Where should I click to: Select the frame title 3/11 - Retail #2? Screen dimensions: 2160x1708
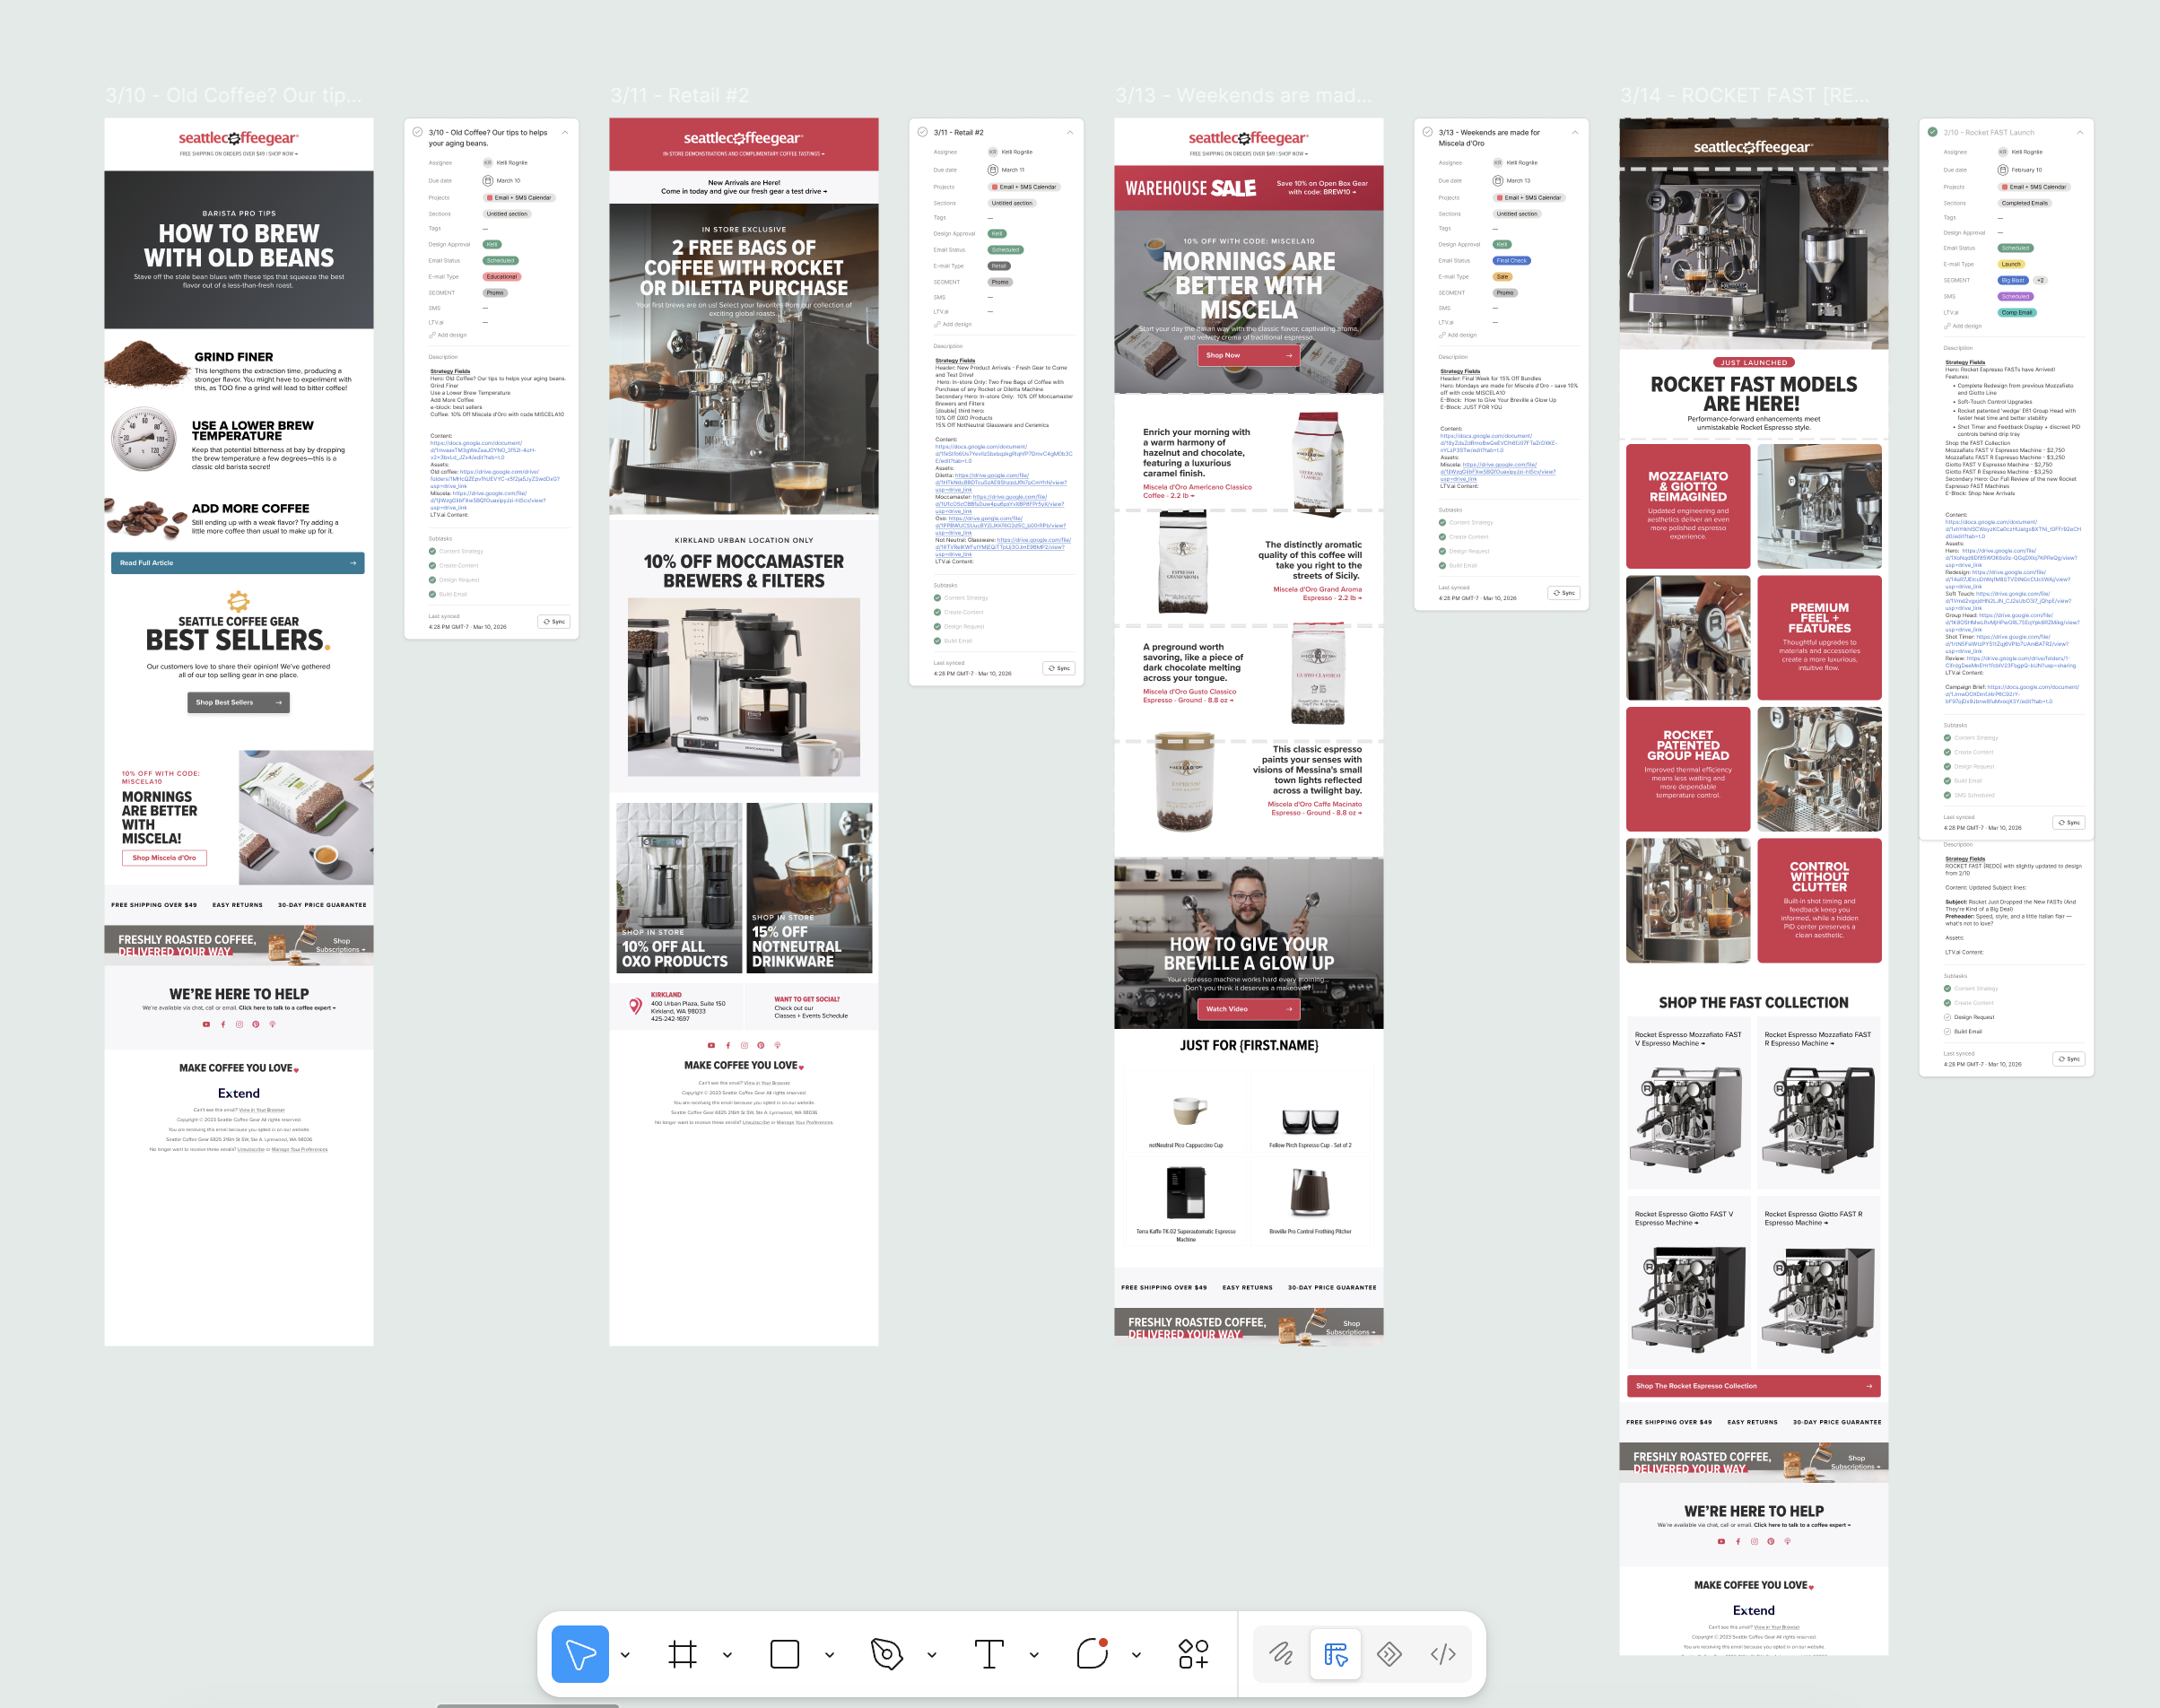pyautogui.click(x=680, y=95)
